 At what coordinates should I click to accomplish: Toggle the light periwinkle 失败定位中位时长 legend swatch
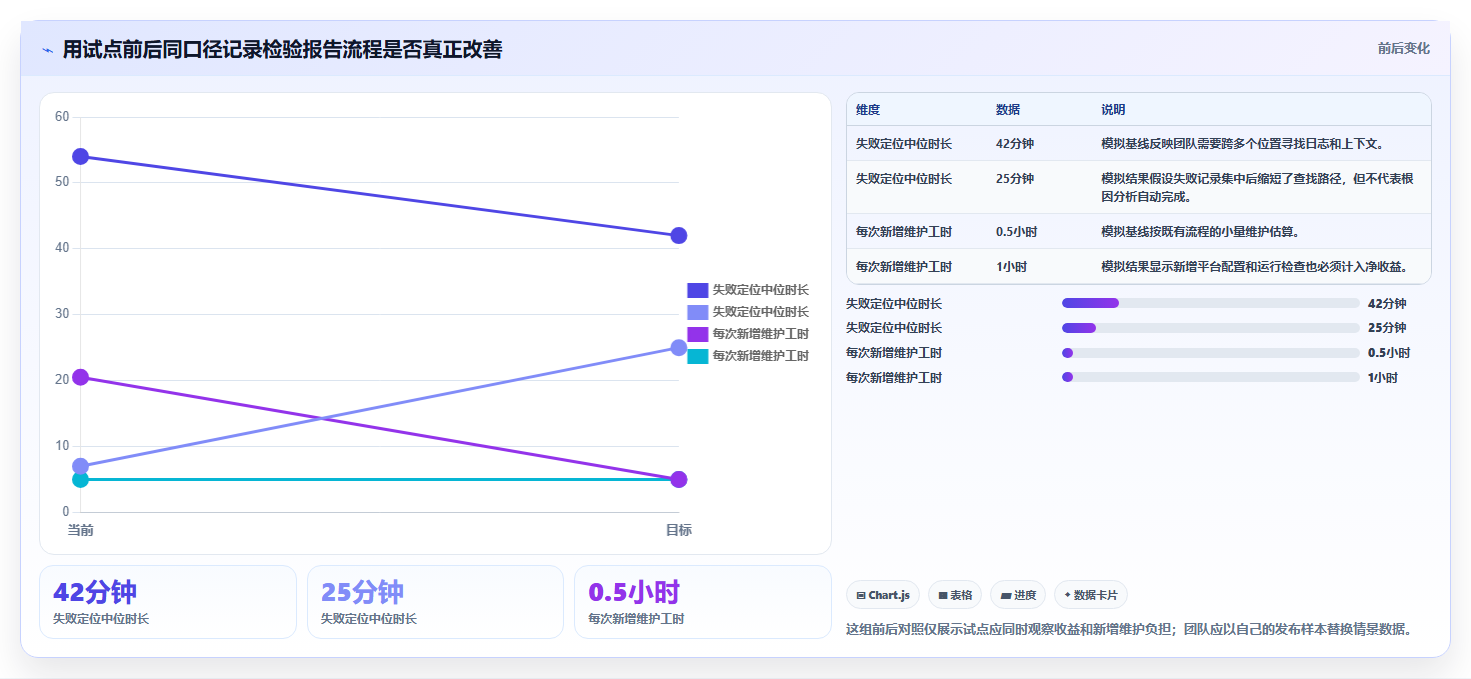[697, 312]
